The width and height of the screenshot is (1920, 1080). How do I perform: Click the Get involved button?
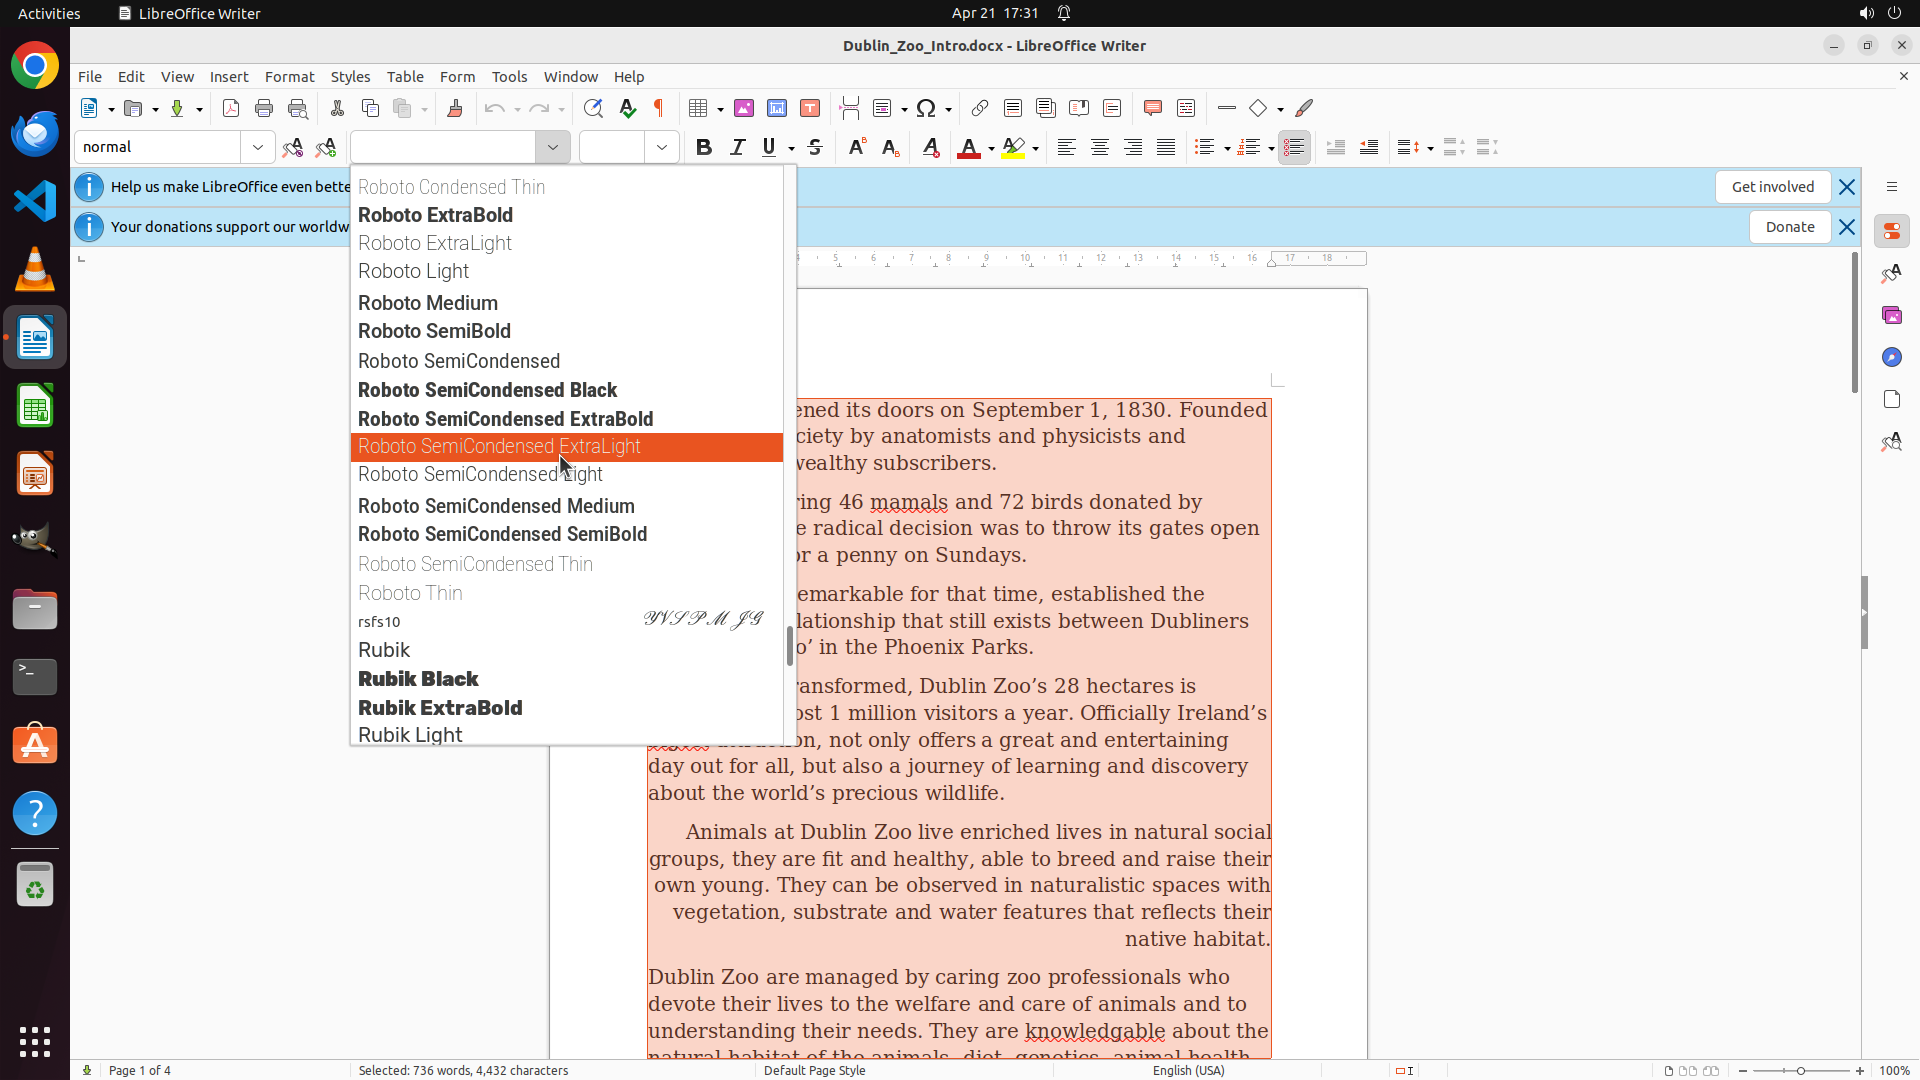pos(1772,187)
